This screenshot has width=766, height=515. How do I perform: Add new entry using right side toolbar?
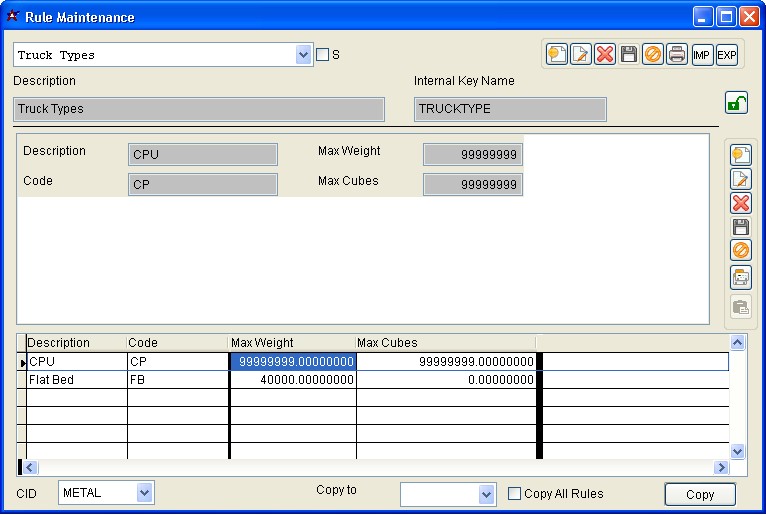[x=741, y=155]
